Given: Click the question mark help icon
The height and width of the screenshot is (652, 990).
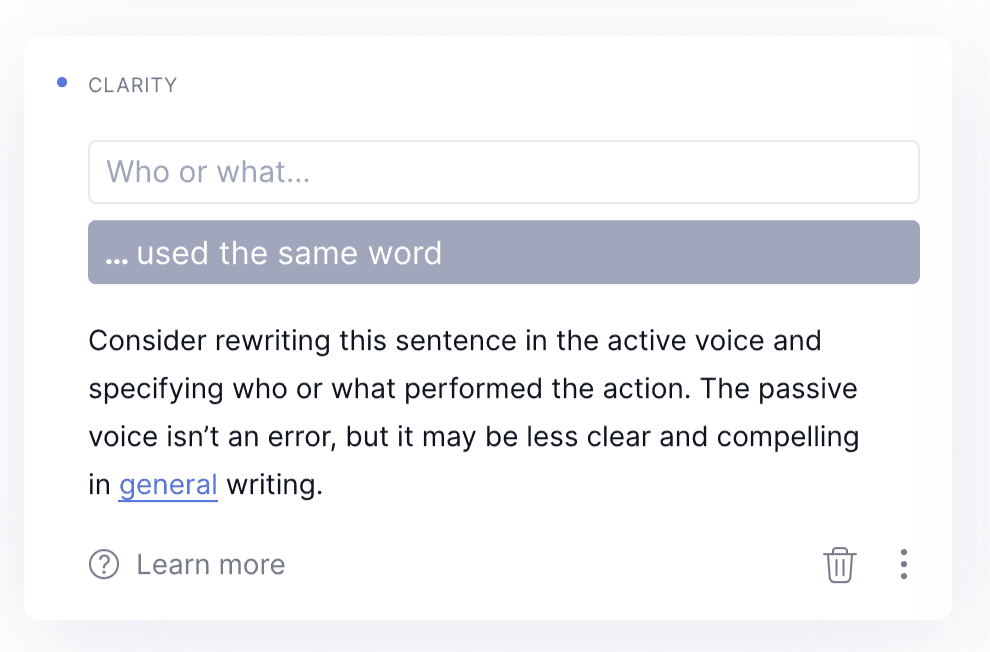Looking at the screenshot, I should pyautogui.click(x=104, y=564).
